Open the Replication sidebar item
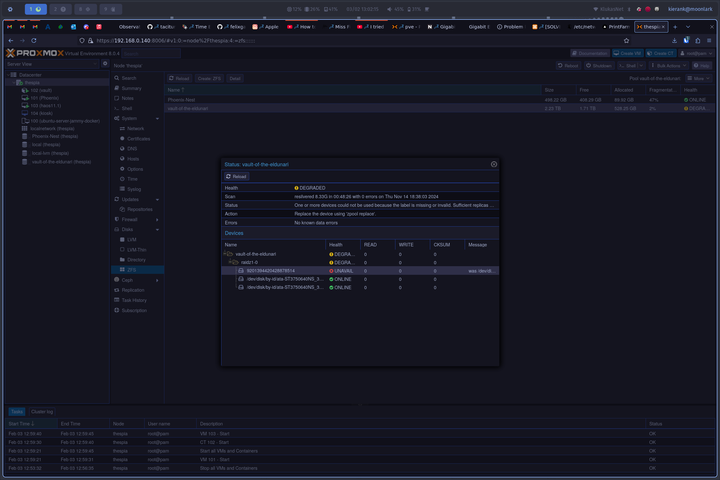This screenshot has height=480, width=720. (133, 290)
